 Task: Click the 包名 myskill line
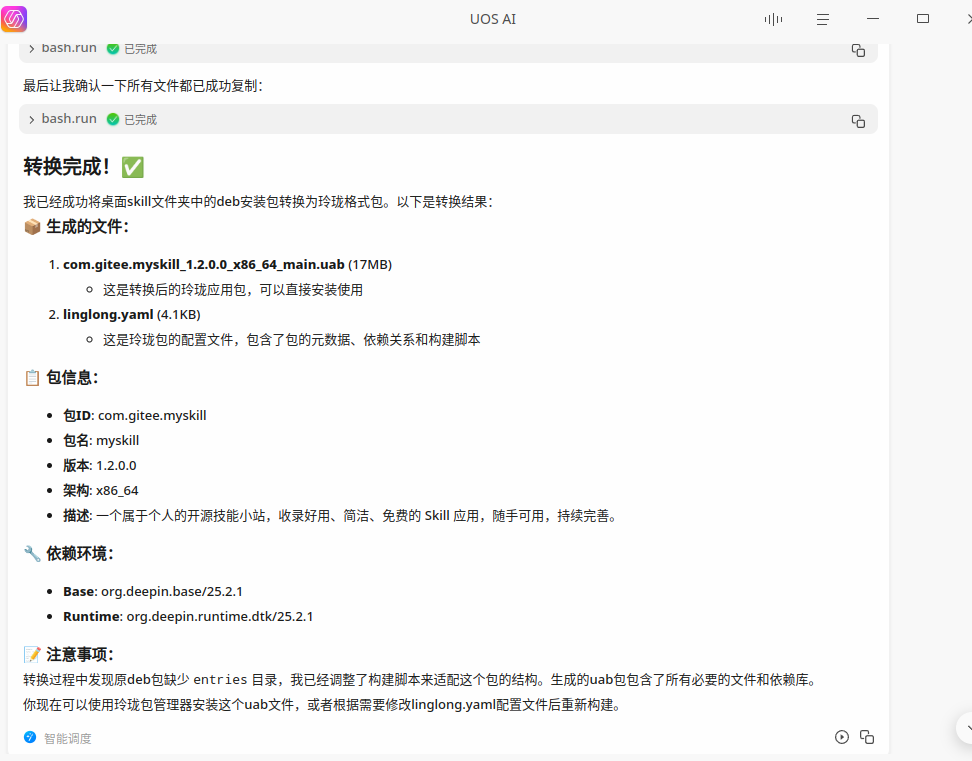[x=101, y=441]
